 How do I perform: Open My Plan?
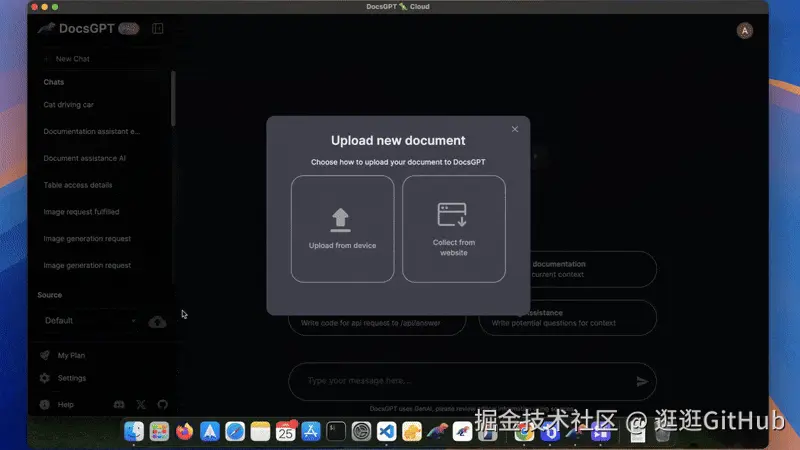63,355
